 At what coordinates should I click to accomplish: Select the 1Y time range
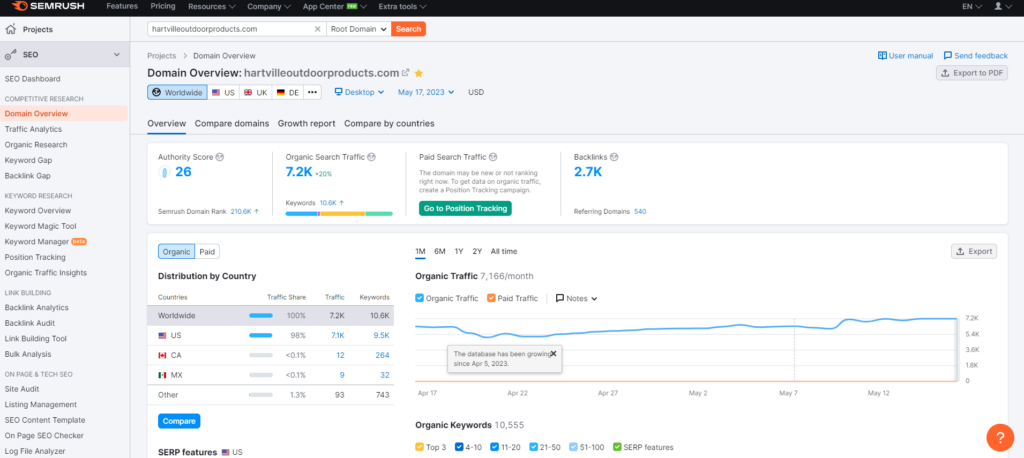tap(459, 251)
